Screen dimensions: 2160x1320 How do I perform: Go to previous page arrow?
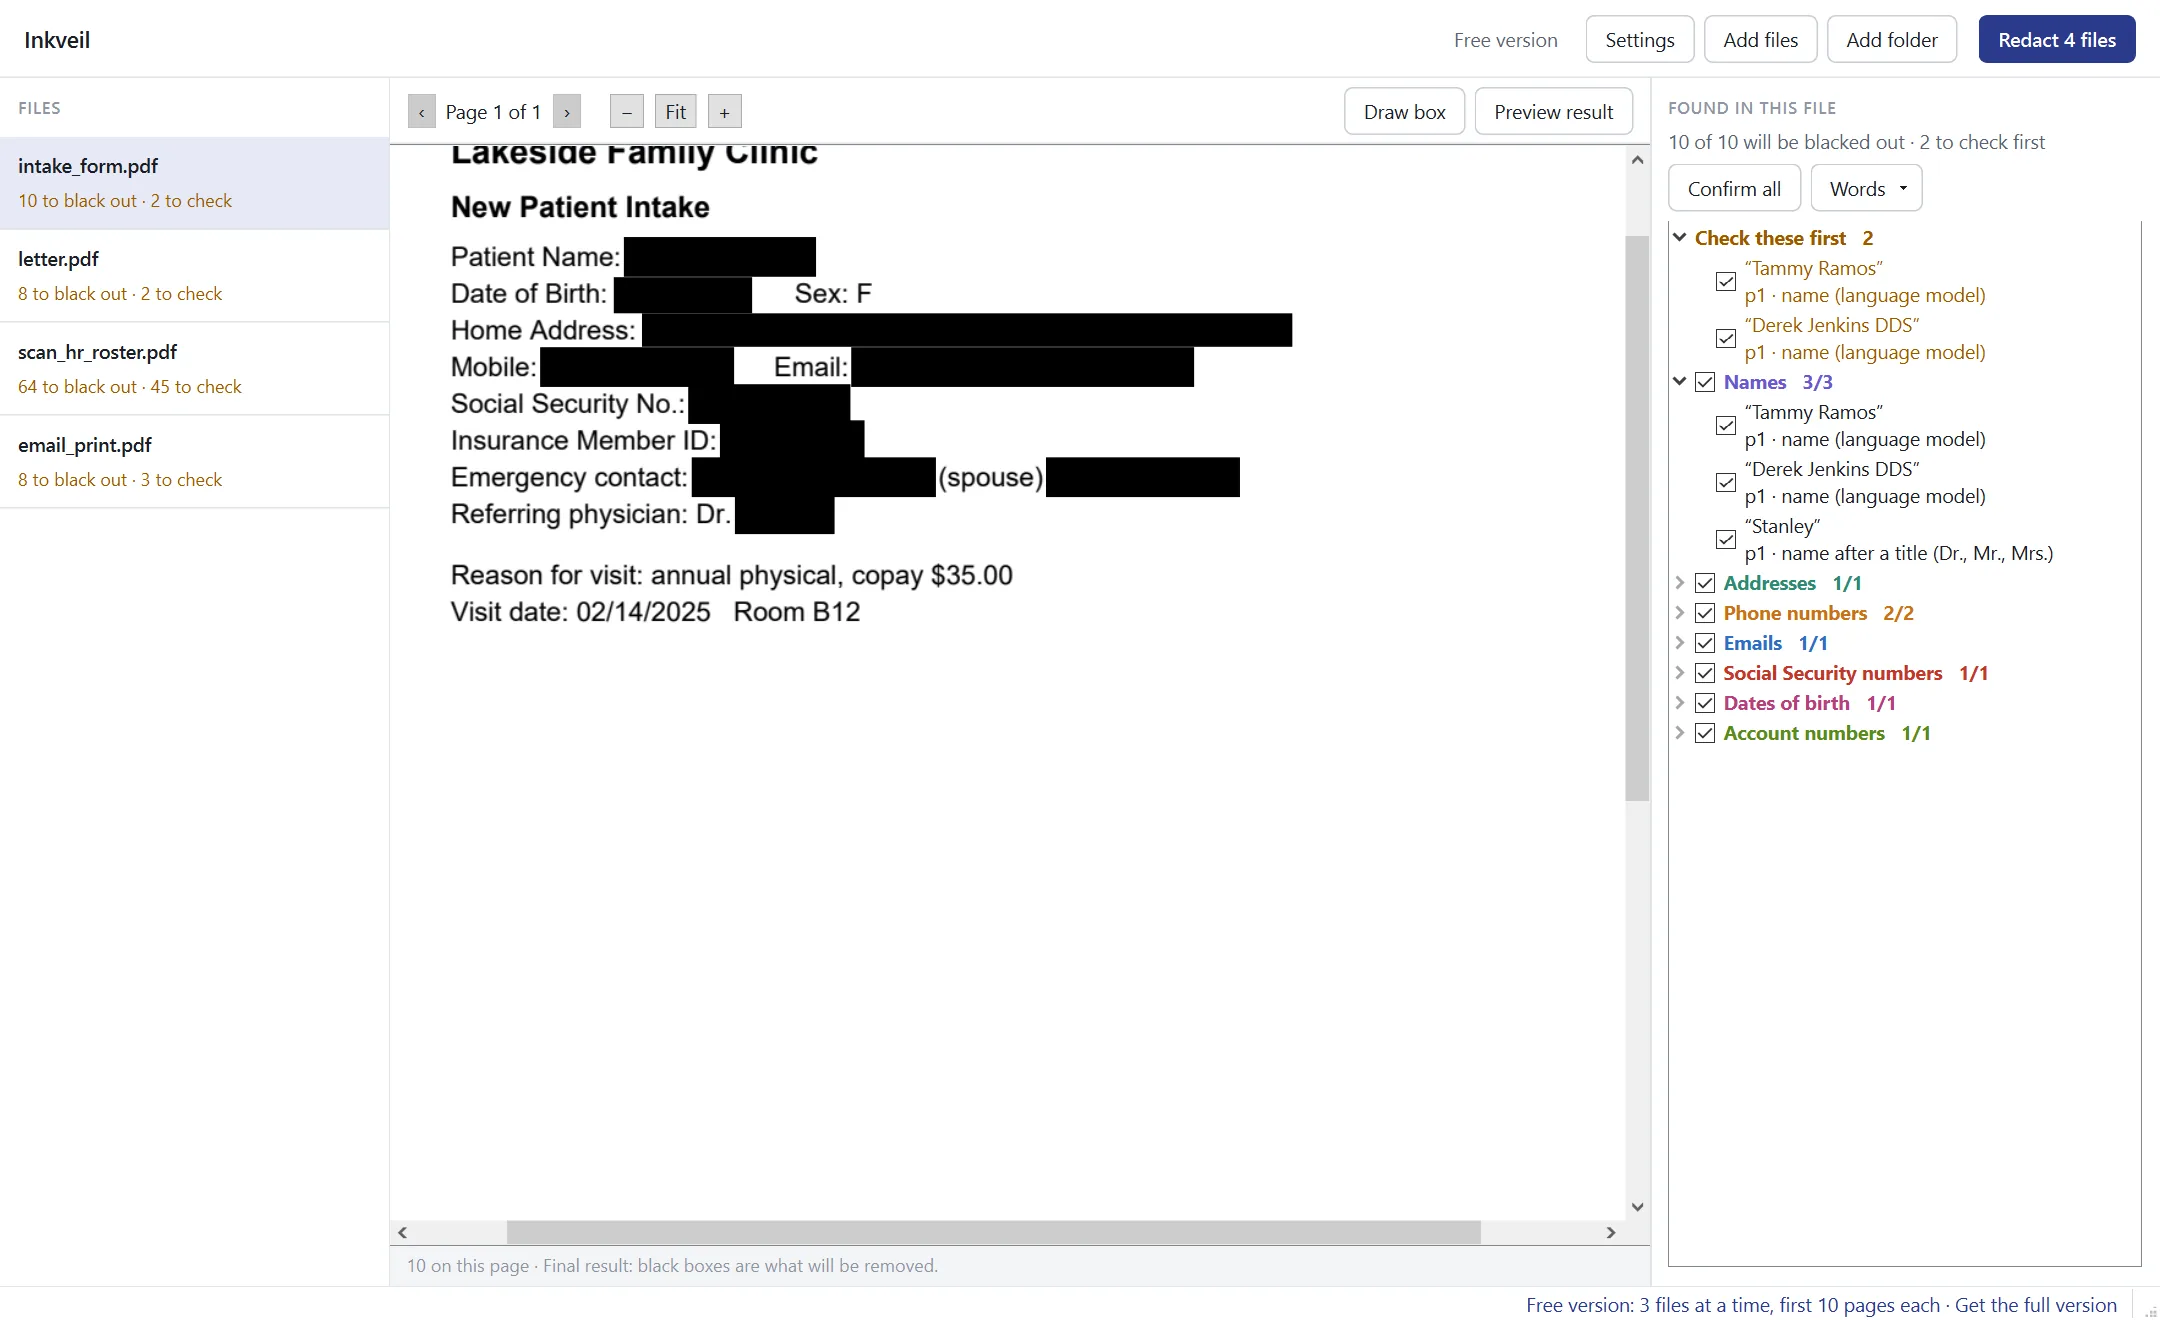coord(421,112)
